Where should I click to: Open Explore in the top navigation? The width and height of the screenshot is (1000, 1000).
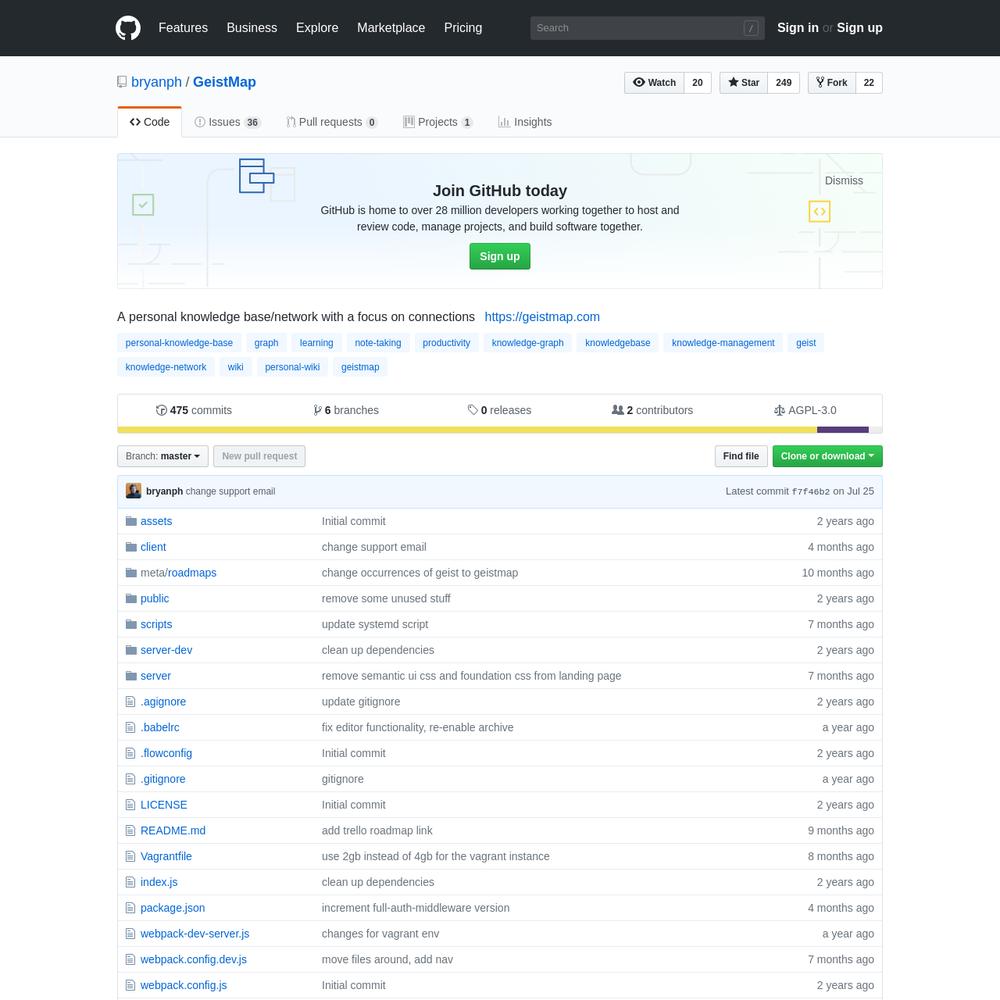click(x=317, y=28)
